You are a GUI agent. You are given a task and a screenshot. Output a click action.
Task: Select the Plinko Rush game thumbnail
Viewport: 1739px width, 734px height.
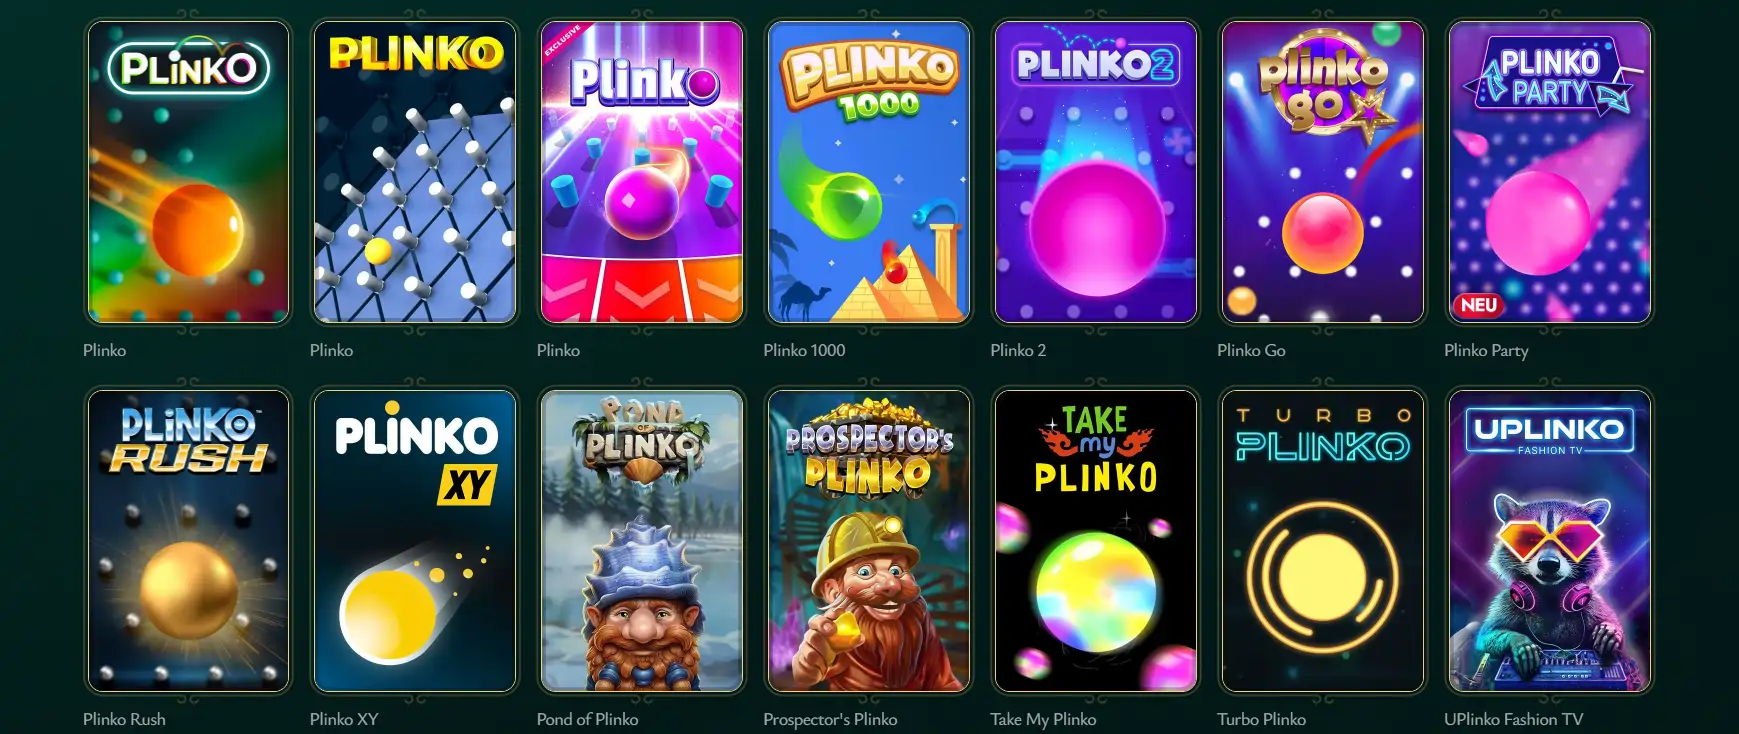coord(188,541)
